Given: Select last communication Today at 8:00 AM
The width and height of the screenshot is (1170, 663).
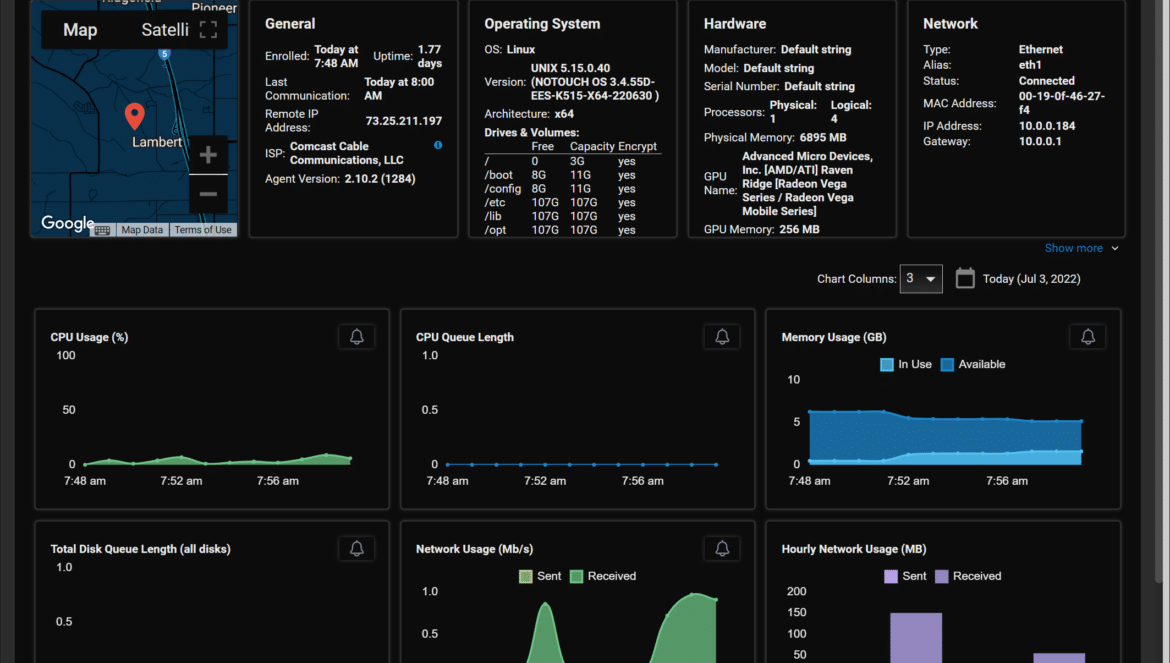Looking at the screenshot, I should click(x=399, y=89).
